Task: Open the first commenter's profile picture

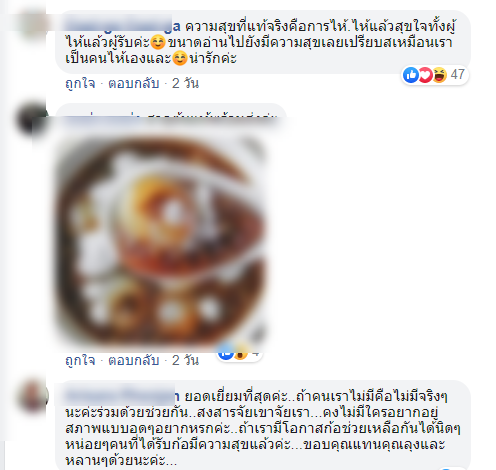Action: click(x=32, y=23)
